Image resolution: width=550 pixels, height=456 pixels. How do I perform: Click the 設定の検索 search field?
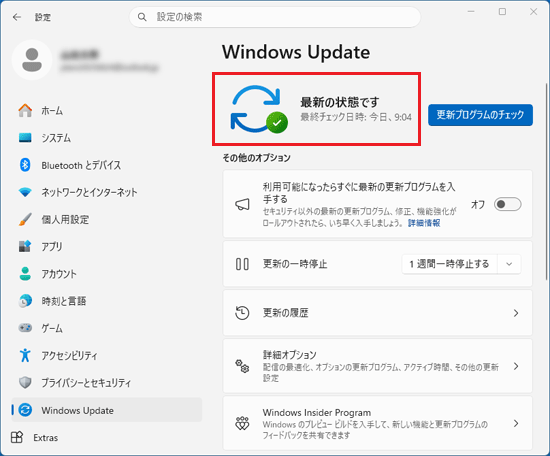(275, 17)
